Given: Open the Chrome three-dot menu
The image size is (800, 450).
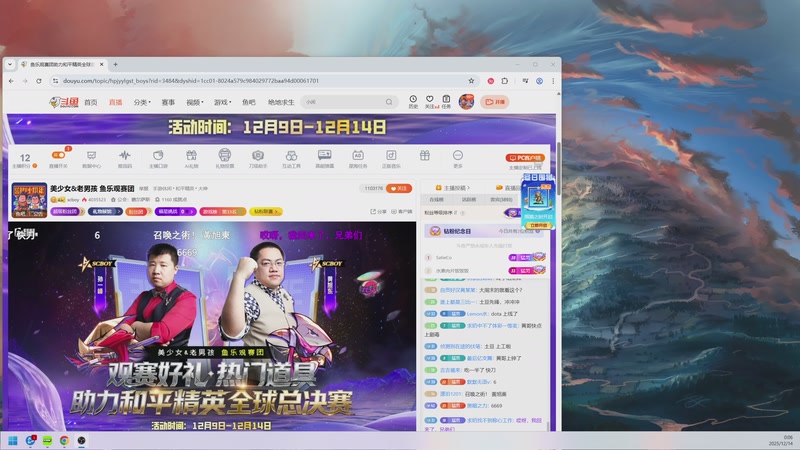Looking at the screenshot, I should click(x=553, y=81).
